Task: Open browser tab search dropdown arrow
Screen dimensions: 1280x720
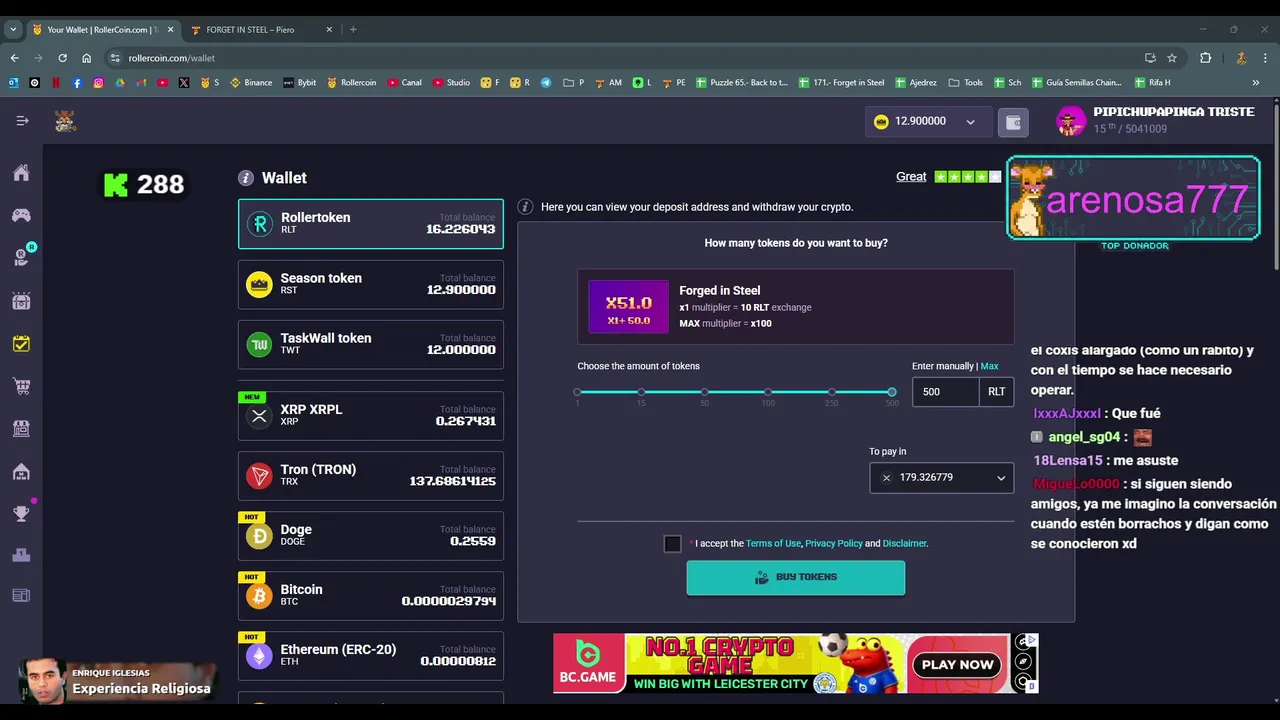Action: tap(14, 30)
